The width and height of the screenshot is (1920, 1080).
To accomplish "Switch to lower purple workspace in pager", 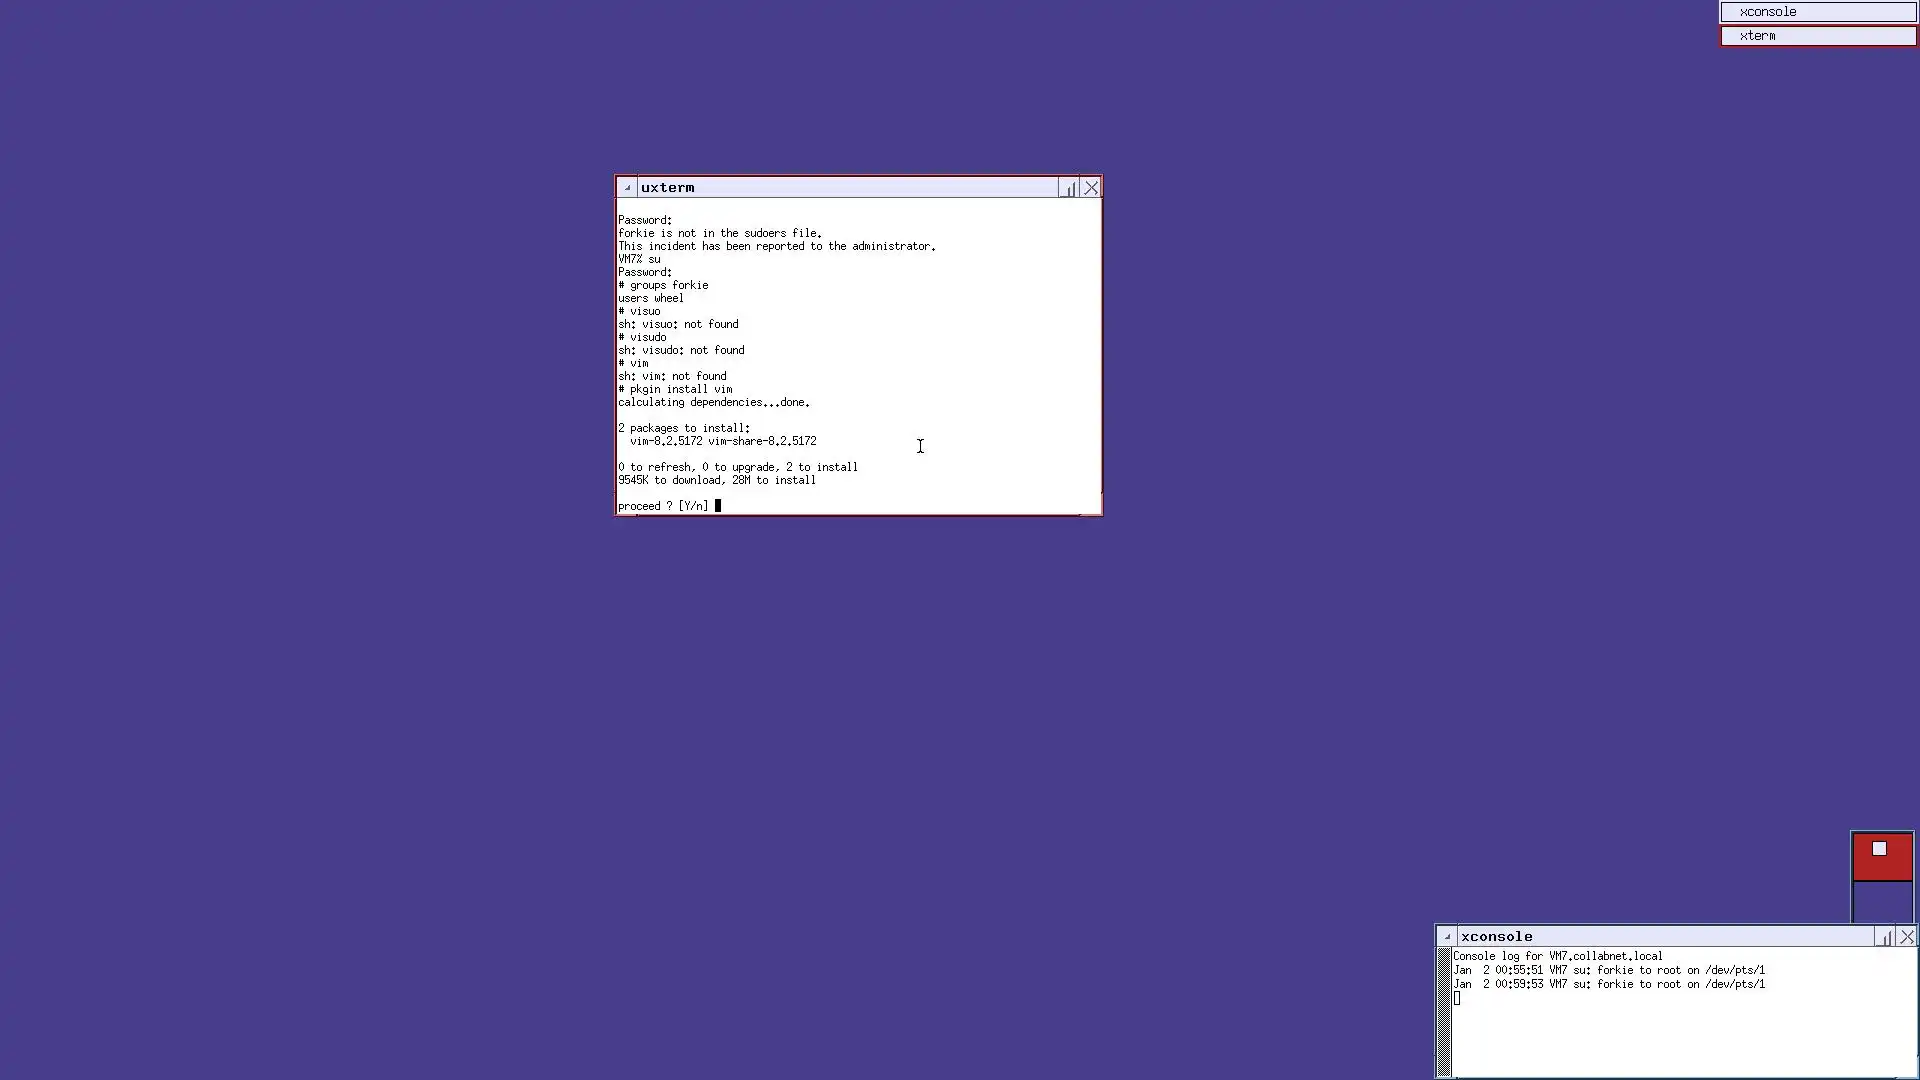I will click(1882, 903).
